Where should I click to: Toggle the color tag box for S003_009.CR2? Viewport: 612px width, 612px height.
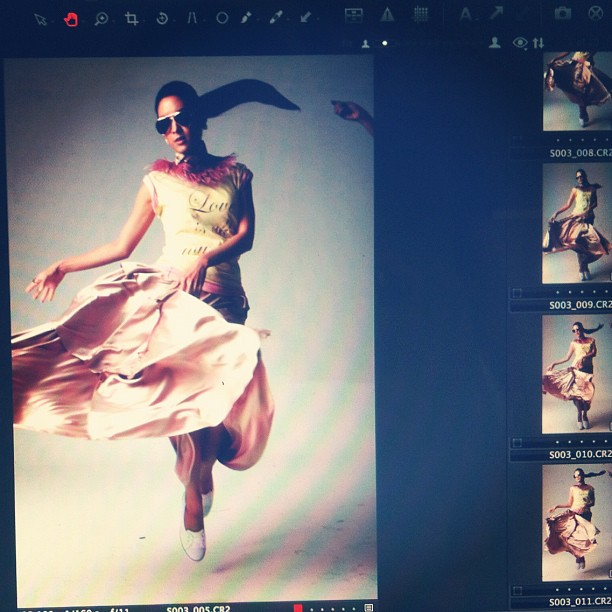pyautogui.click(x=517, y=293)
